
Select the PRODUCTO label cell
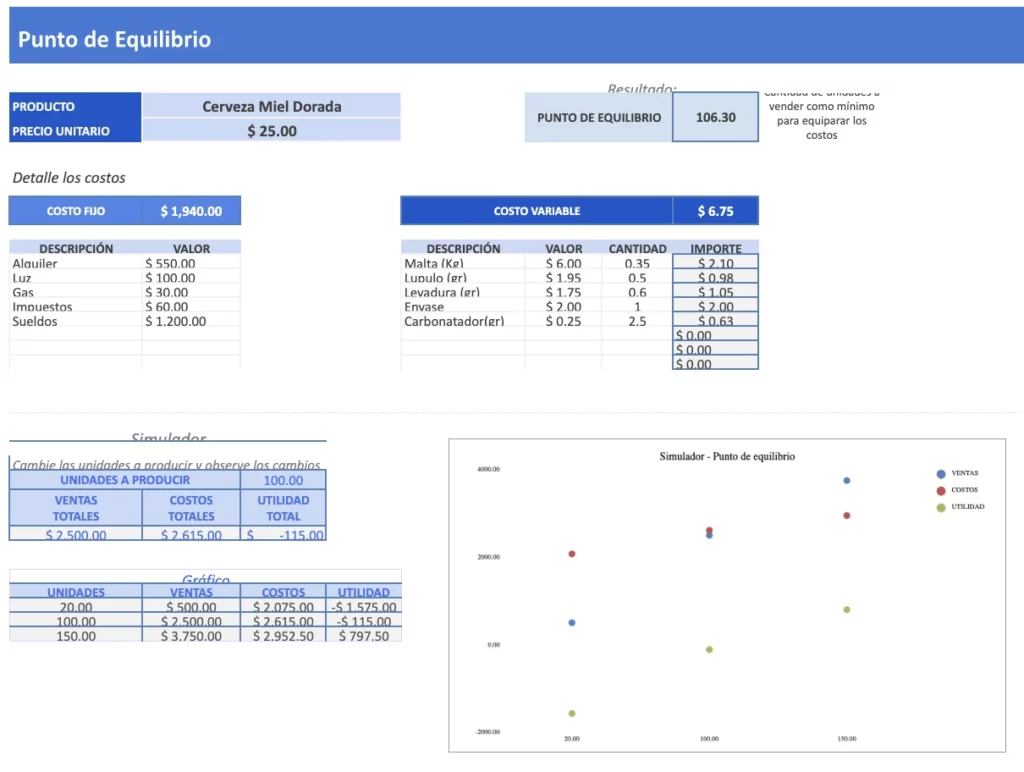click(75, 106)
